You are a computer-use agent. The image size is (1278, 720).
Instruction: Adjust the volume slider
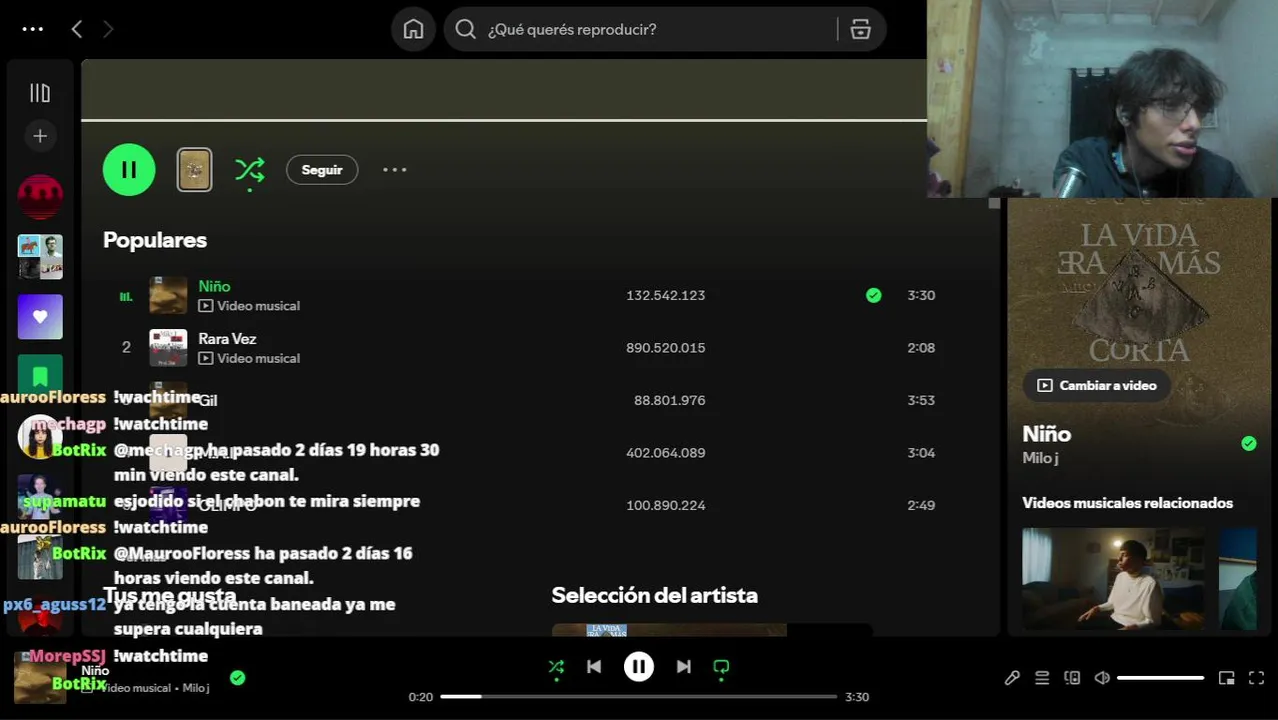tap(1160, 678)
